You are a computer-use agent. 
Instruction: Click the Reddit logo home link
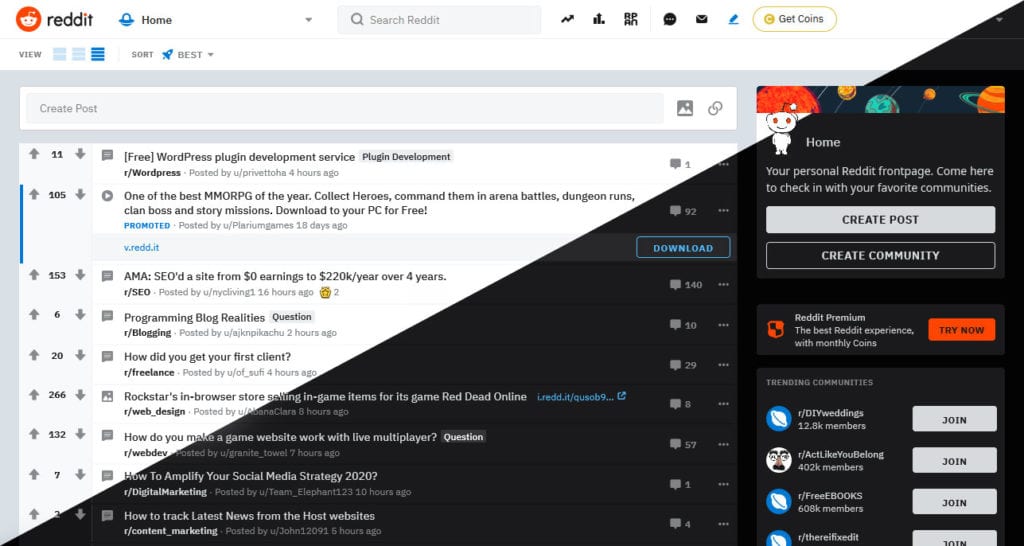pos(55,20)
